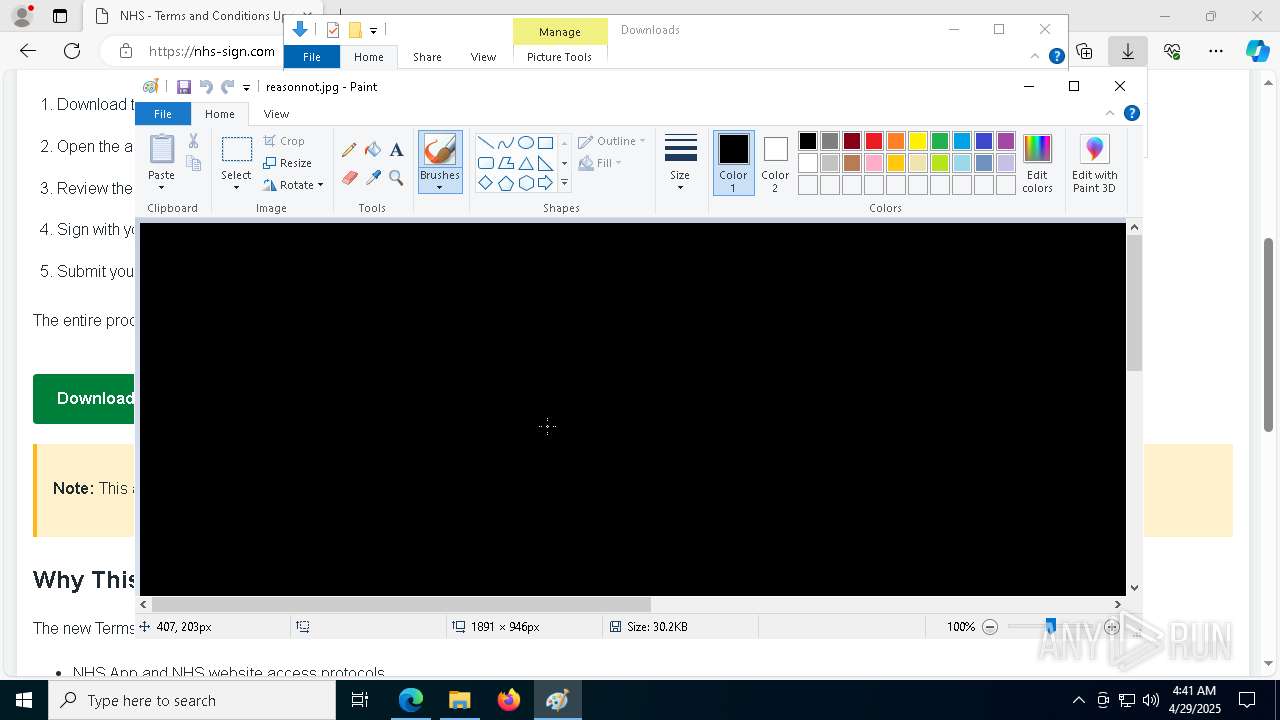
Task: Choose the Line shape
Action: coord(485,142)
